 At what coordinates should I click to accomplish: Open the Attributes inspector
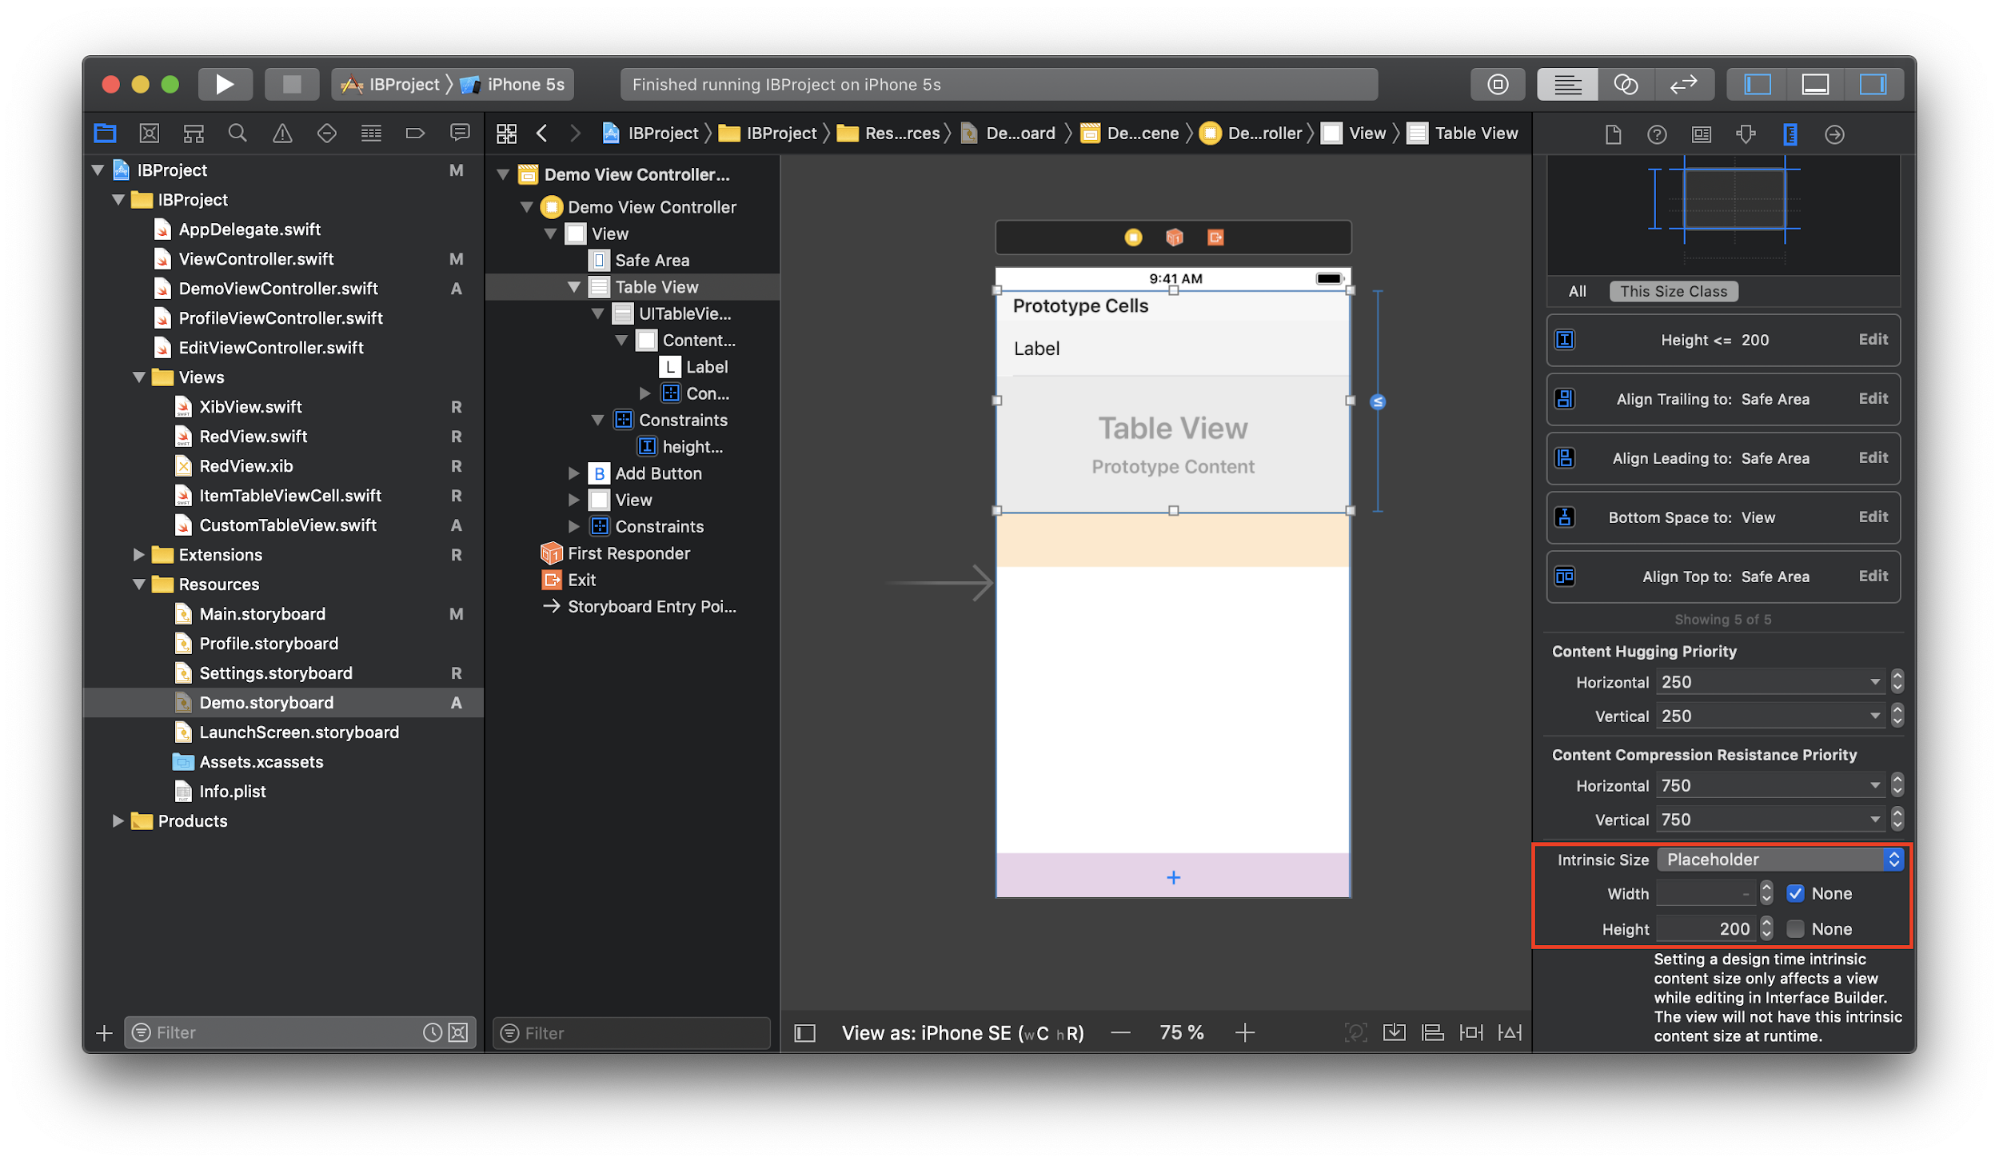tap(1746, 134)
